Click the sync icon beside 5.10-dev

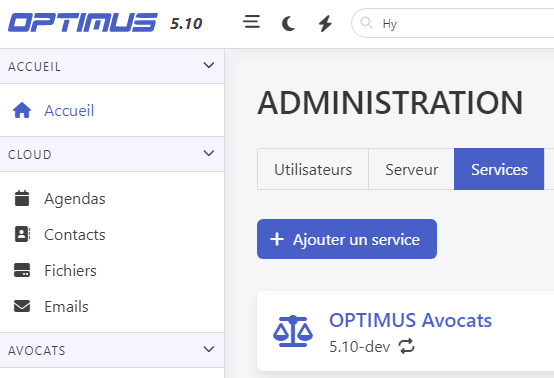(407, 346)
